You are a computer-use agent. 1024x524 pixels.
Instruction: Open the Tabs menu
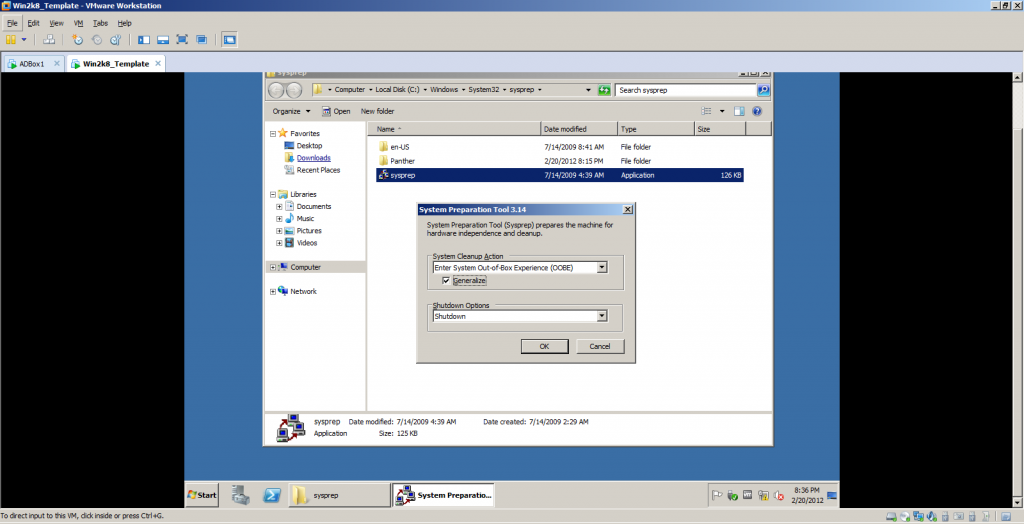pyautogui.click(x=100, y=23)
